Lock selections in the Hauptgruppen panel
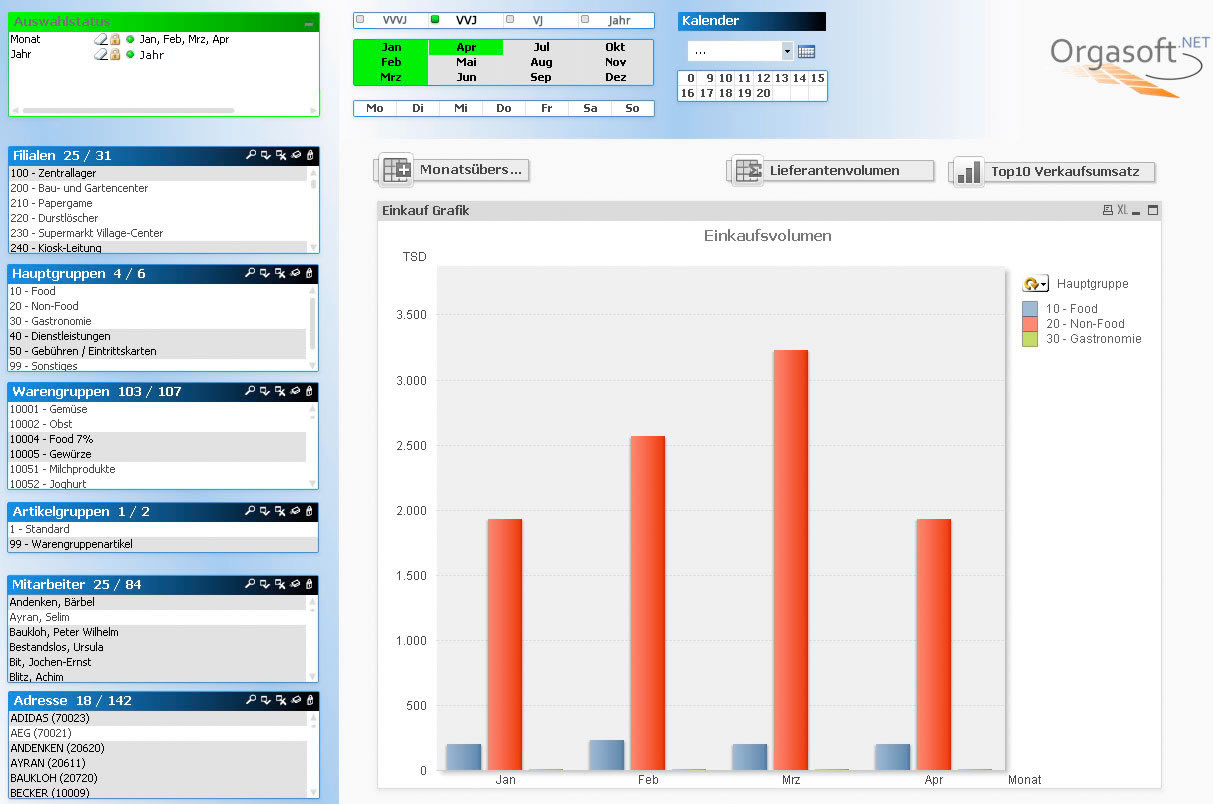 (310, 274)
